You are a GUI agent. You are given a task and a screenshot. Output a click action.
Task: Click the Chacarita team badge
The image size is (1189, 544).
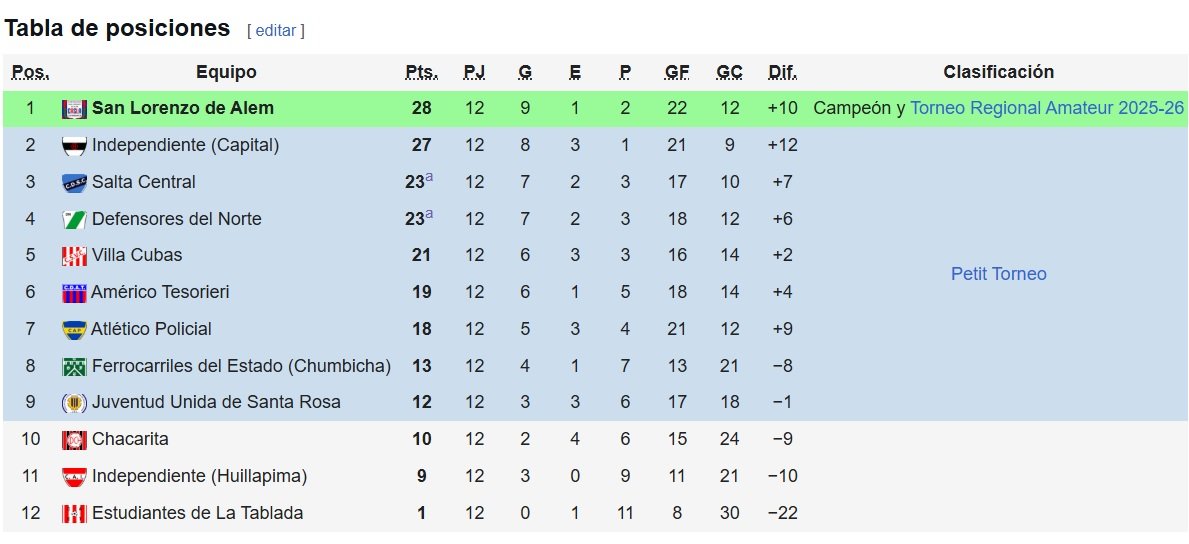(x=74, y=440)
